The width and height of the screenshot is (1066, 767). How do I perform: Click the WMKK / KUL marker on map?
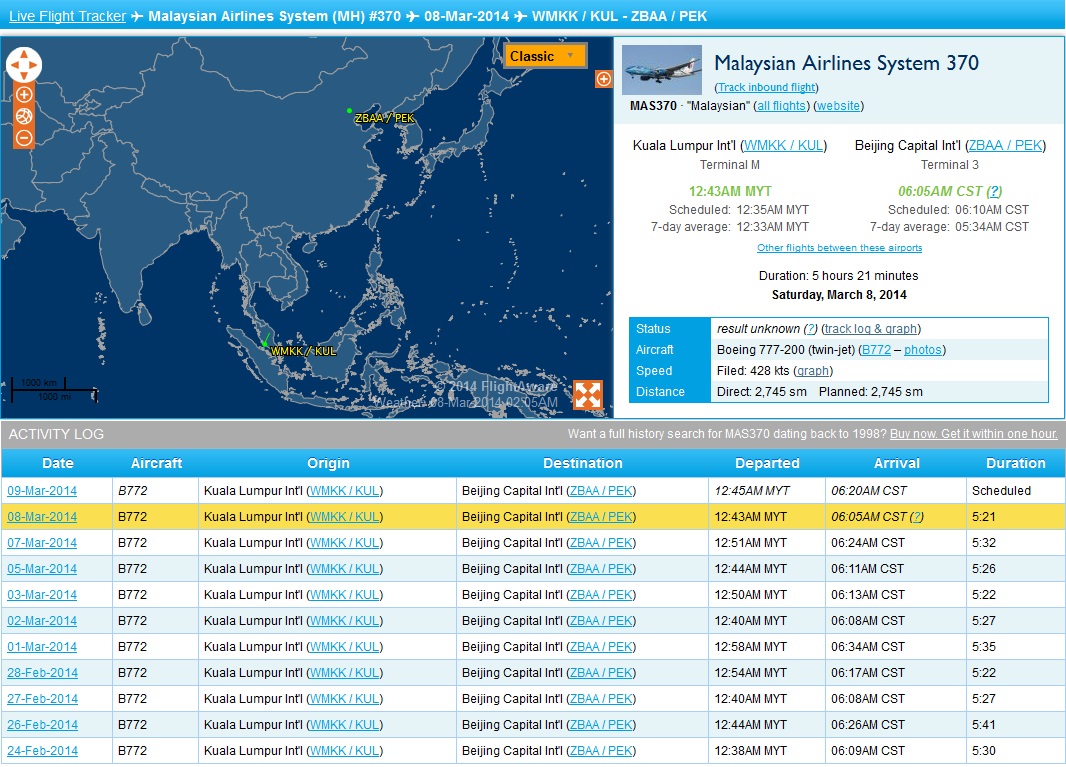[265, 343]
